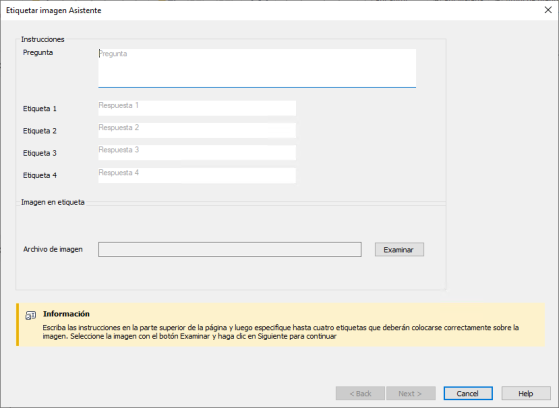The width and height of the screenshot is (559, 408).
Task: Open Help for this wizard
Action: tap(526, 393)
